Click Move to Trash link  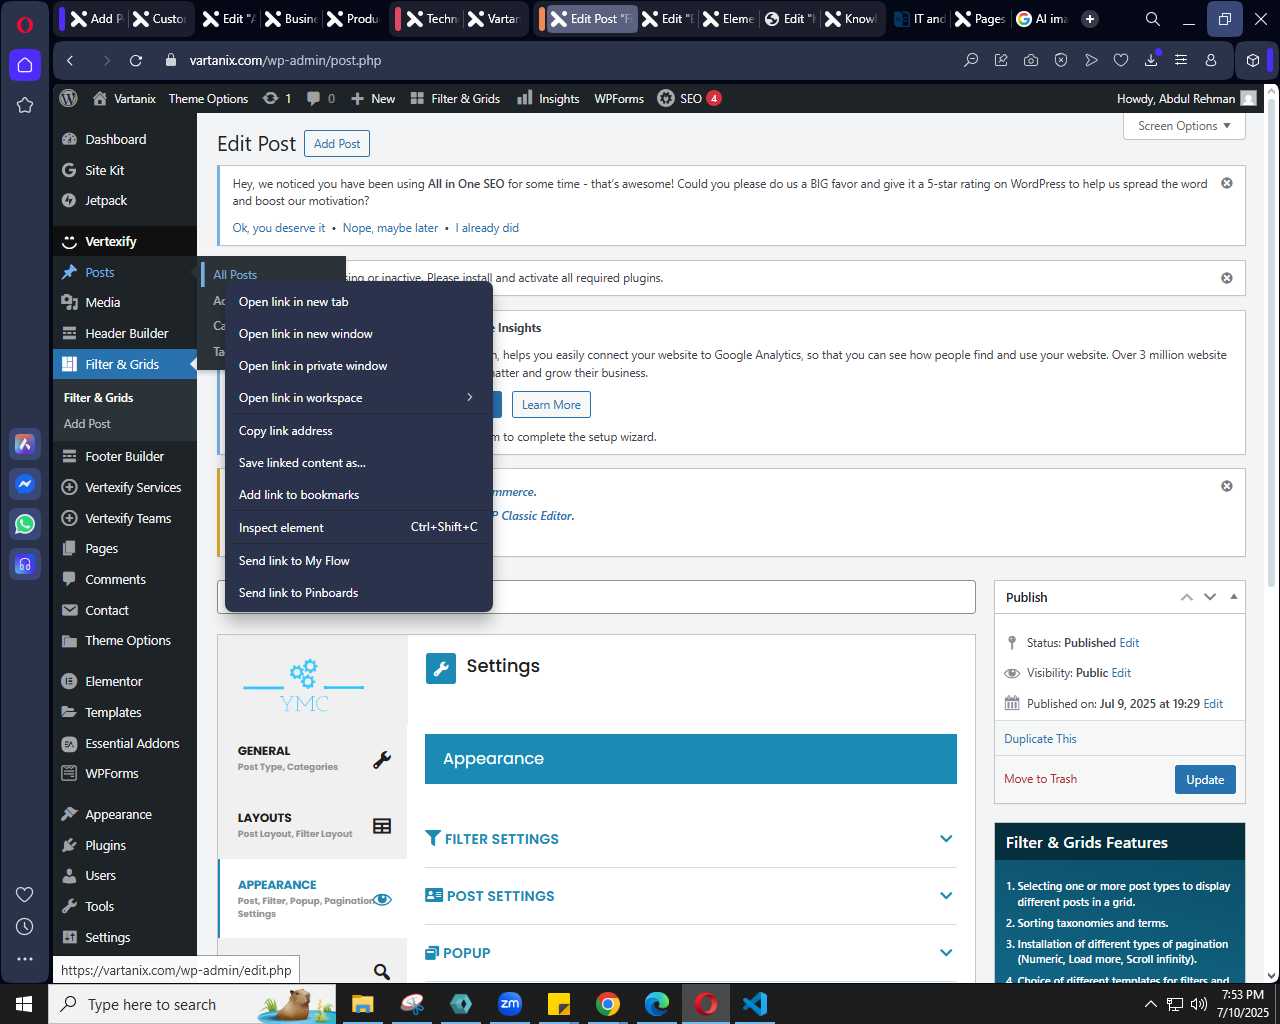click(x=1040, y=779)
